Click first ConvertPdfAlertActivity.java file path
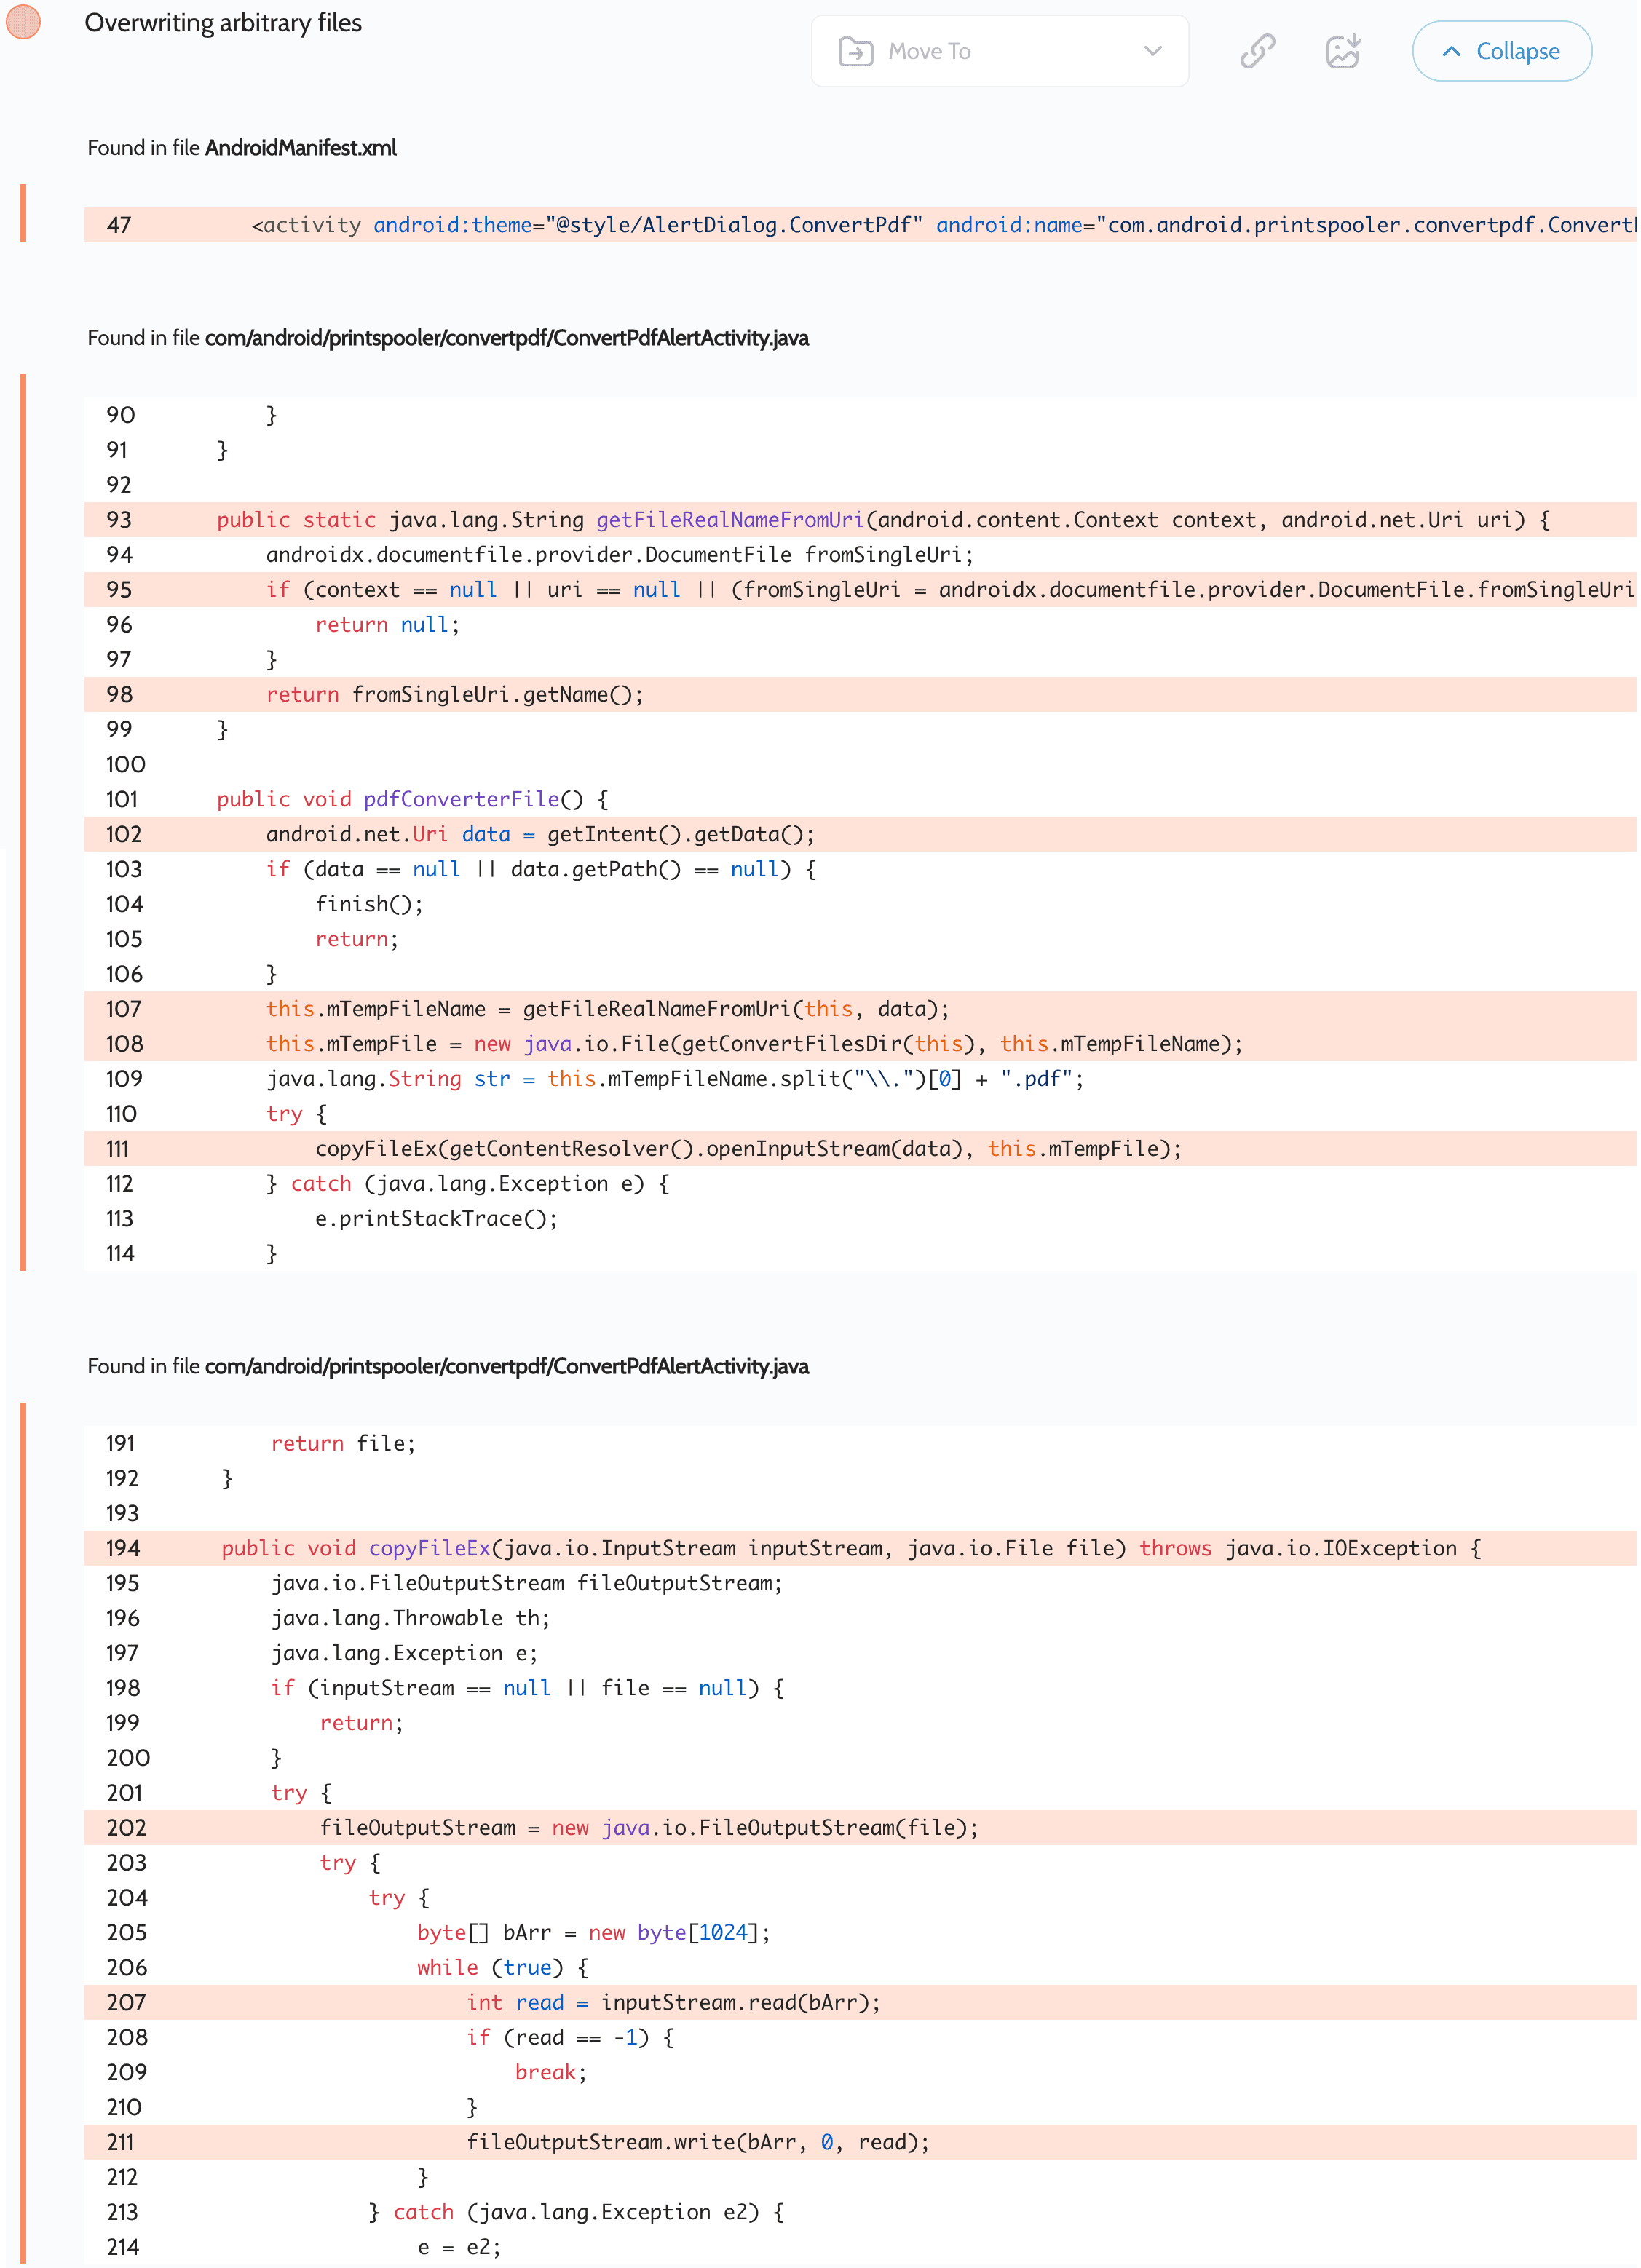This screenshot has height=2268, width=1641. 506,338
